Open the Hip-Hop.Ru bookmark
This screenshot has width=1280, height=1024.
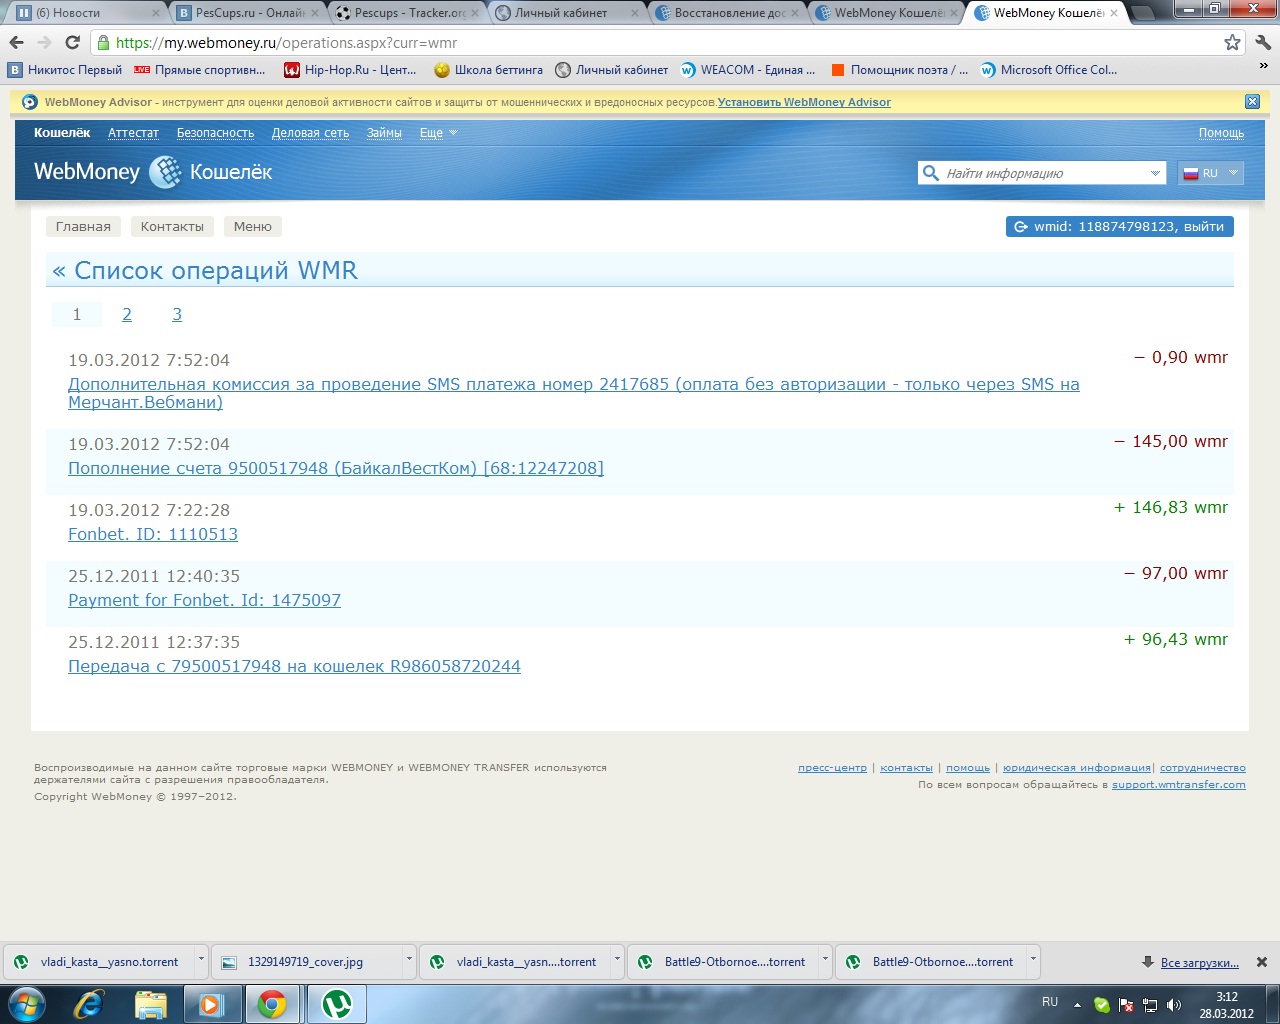pyautogui.click(x=350, y=70)
